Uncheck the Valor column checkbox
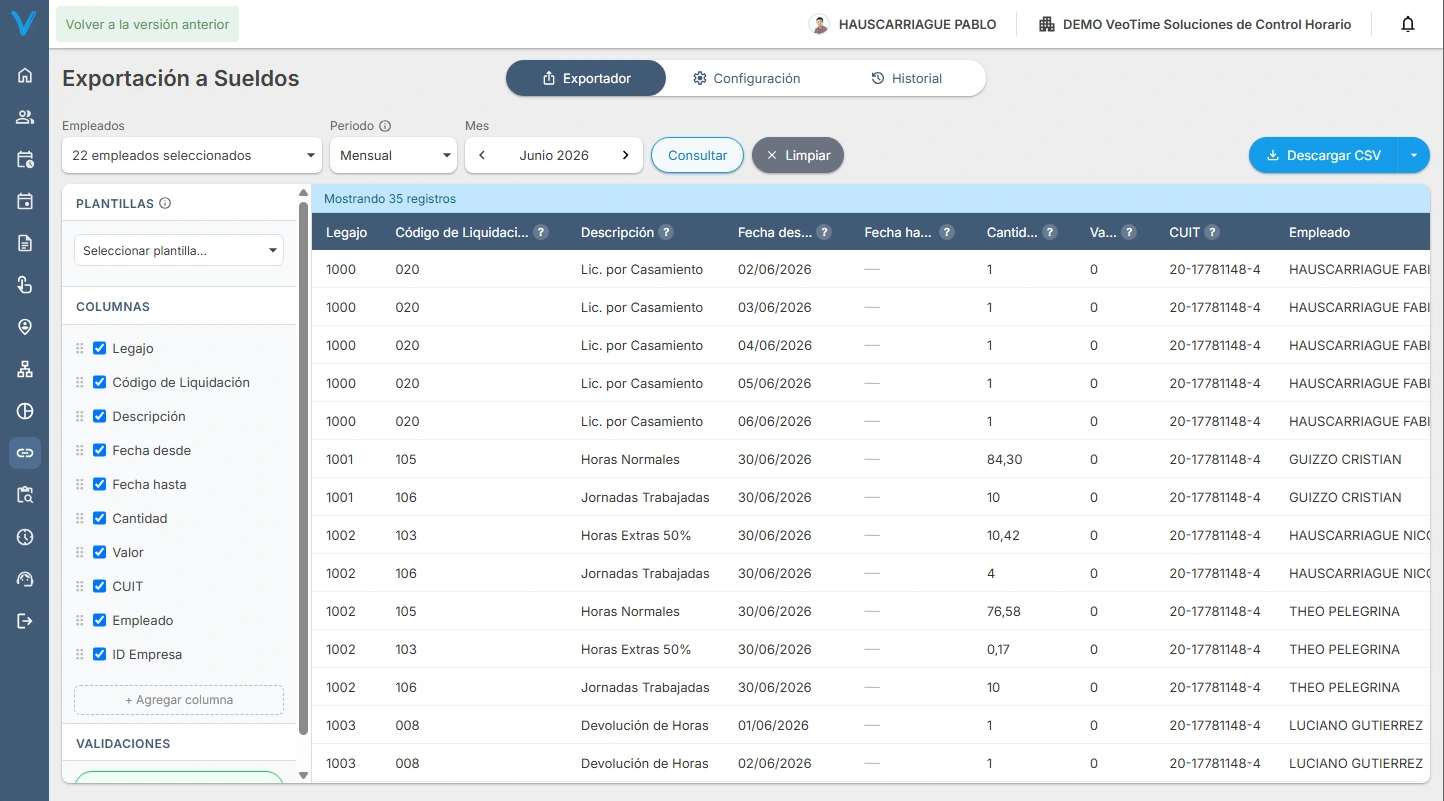1444x801 pixels. [99, 552]
